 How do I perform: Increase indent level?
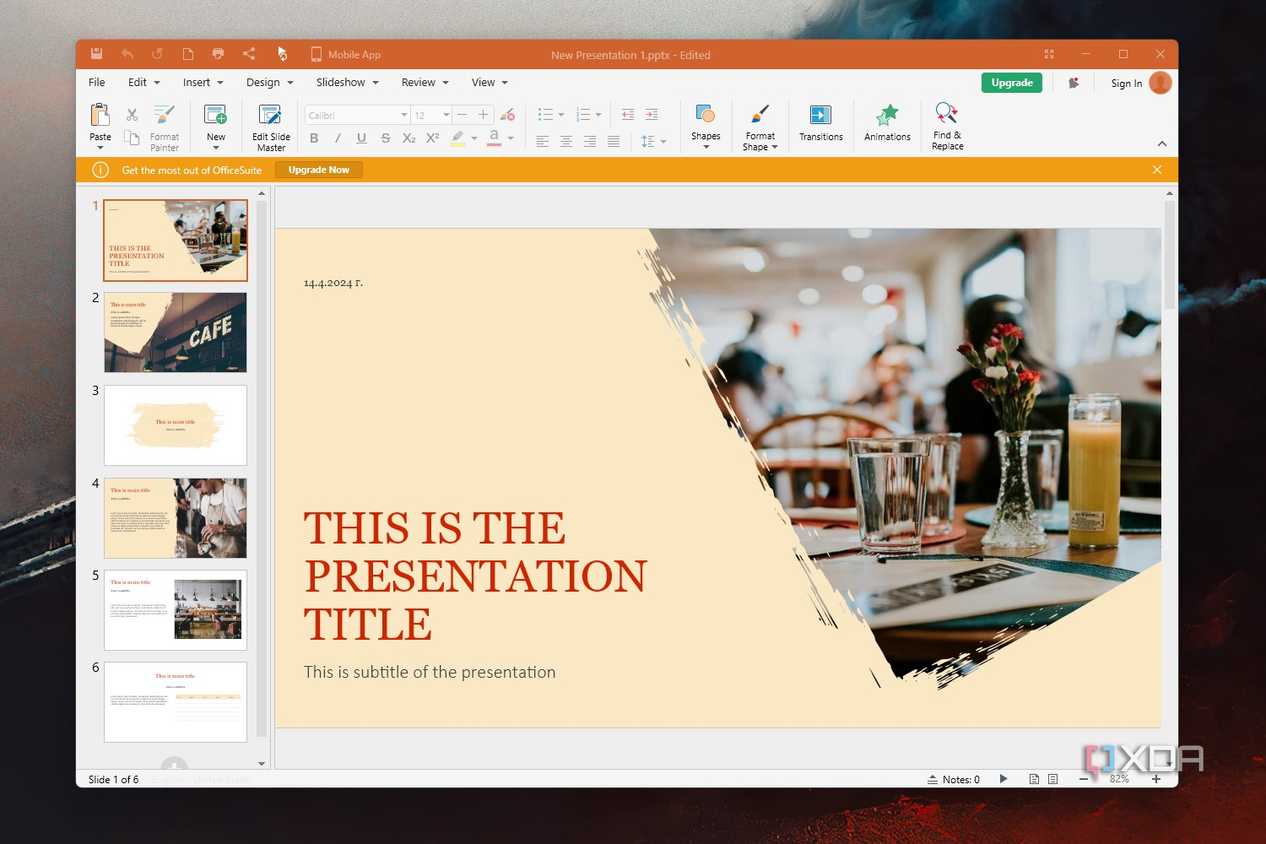651,115
